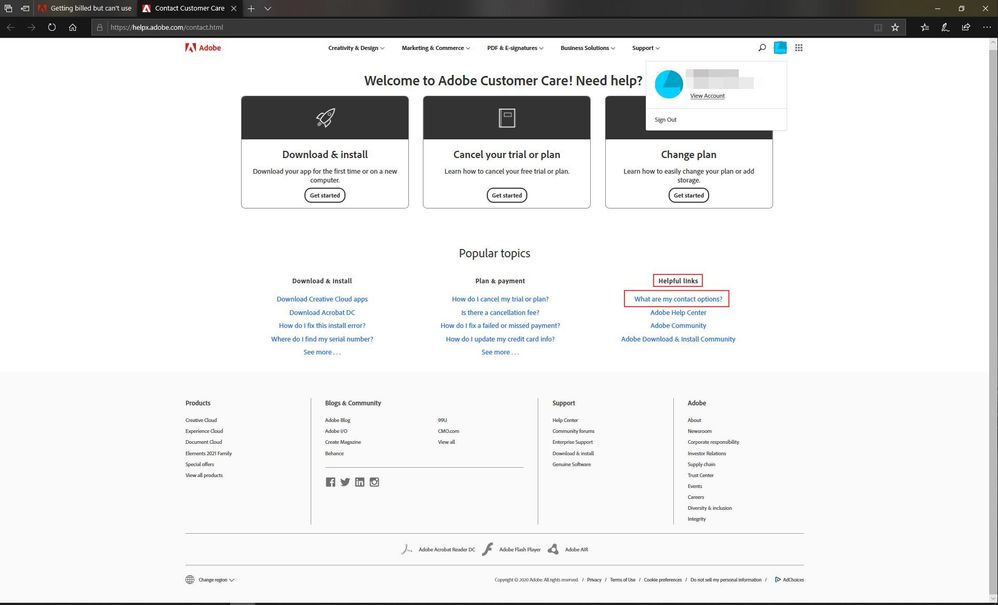Click the large profile picture in popup

[x=669, y=83]
